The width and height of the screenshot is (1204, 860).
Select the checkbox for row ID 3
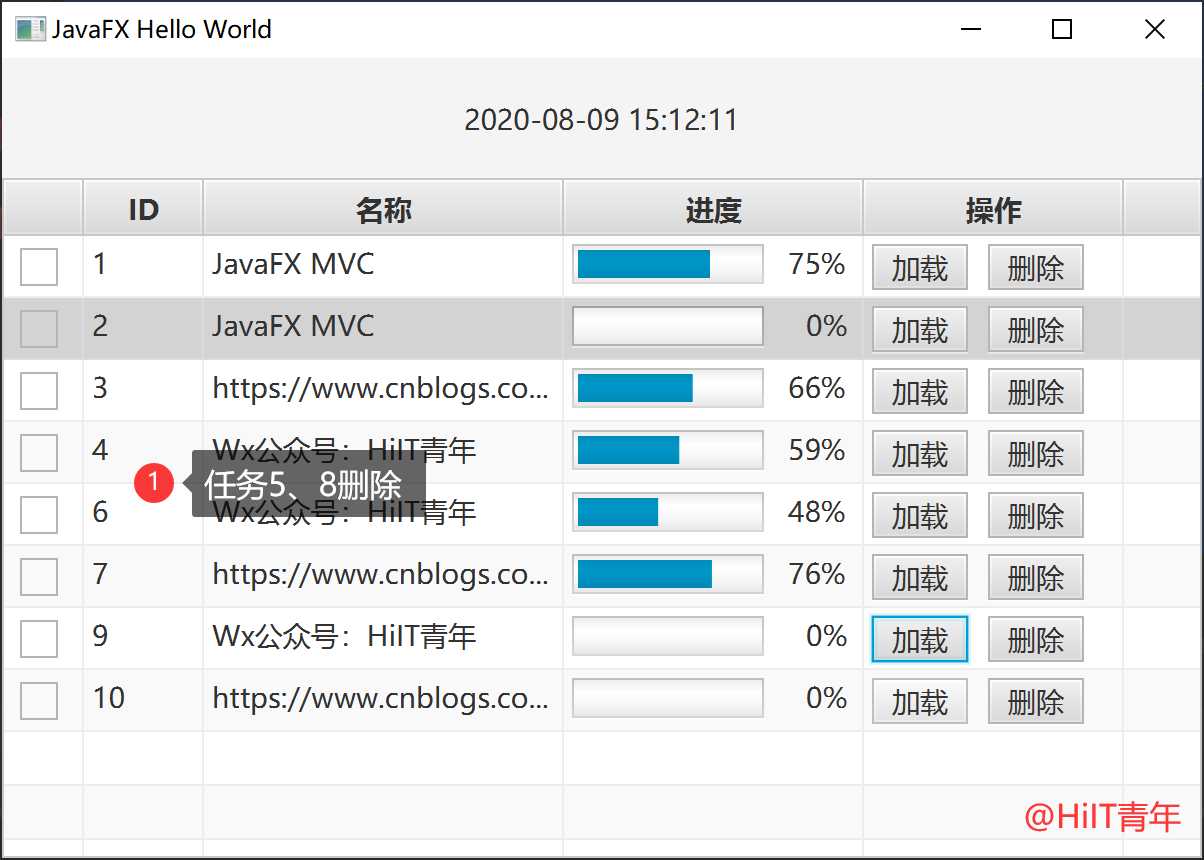(39, 391)
